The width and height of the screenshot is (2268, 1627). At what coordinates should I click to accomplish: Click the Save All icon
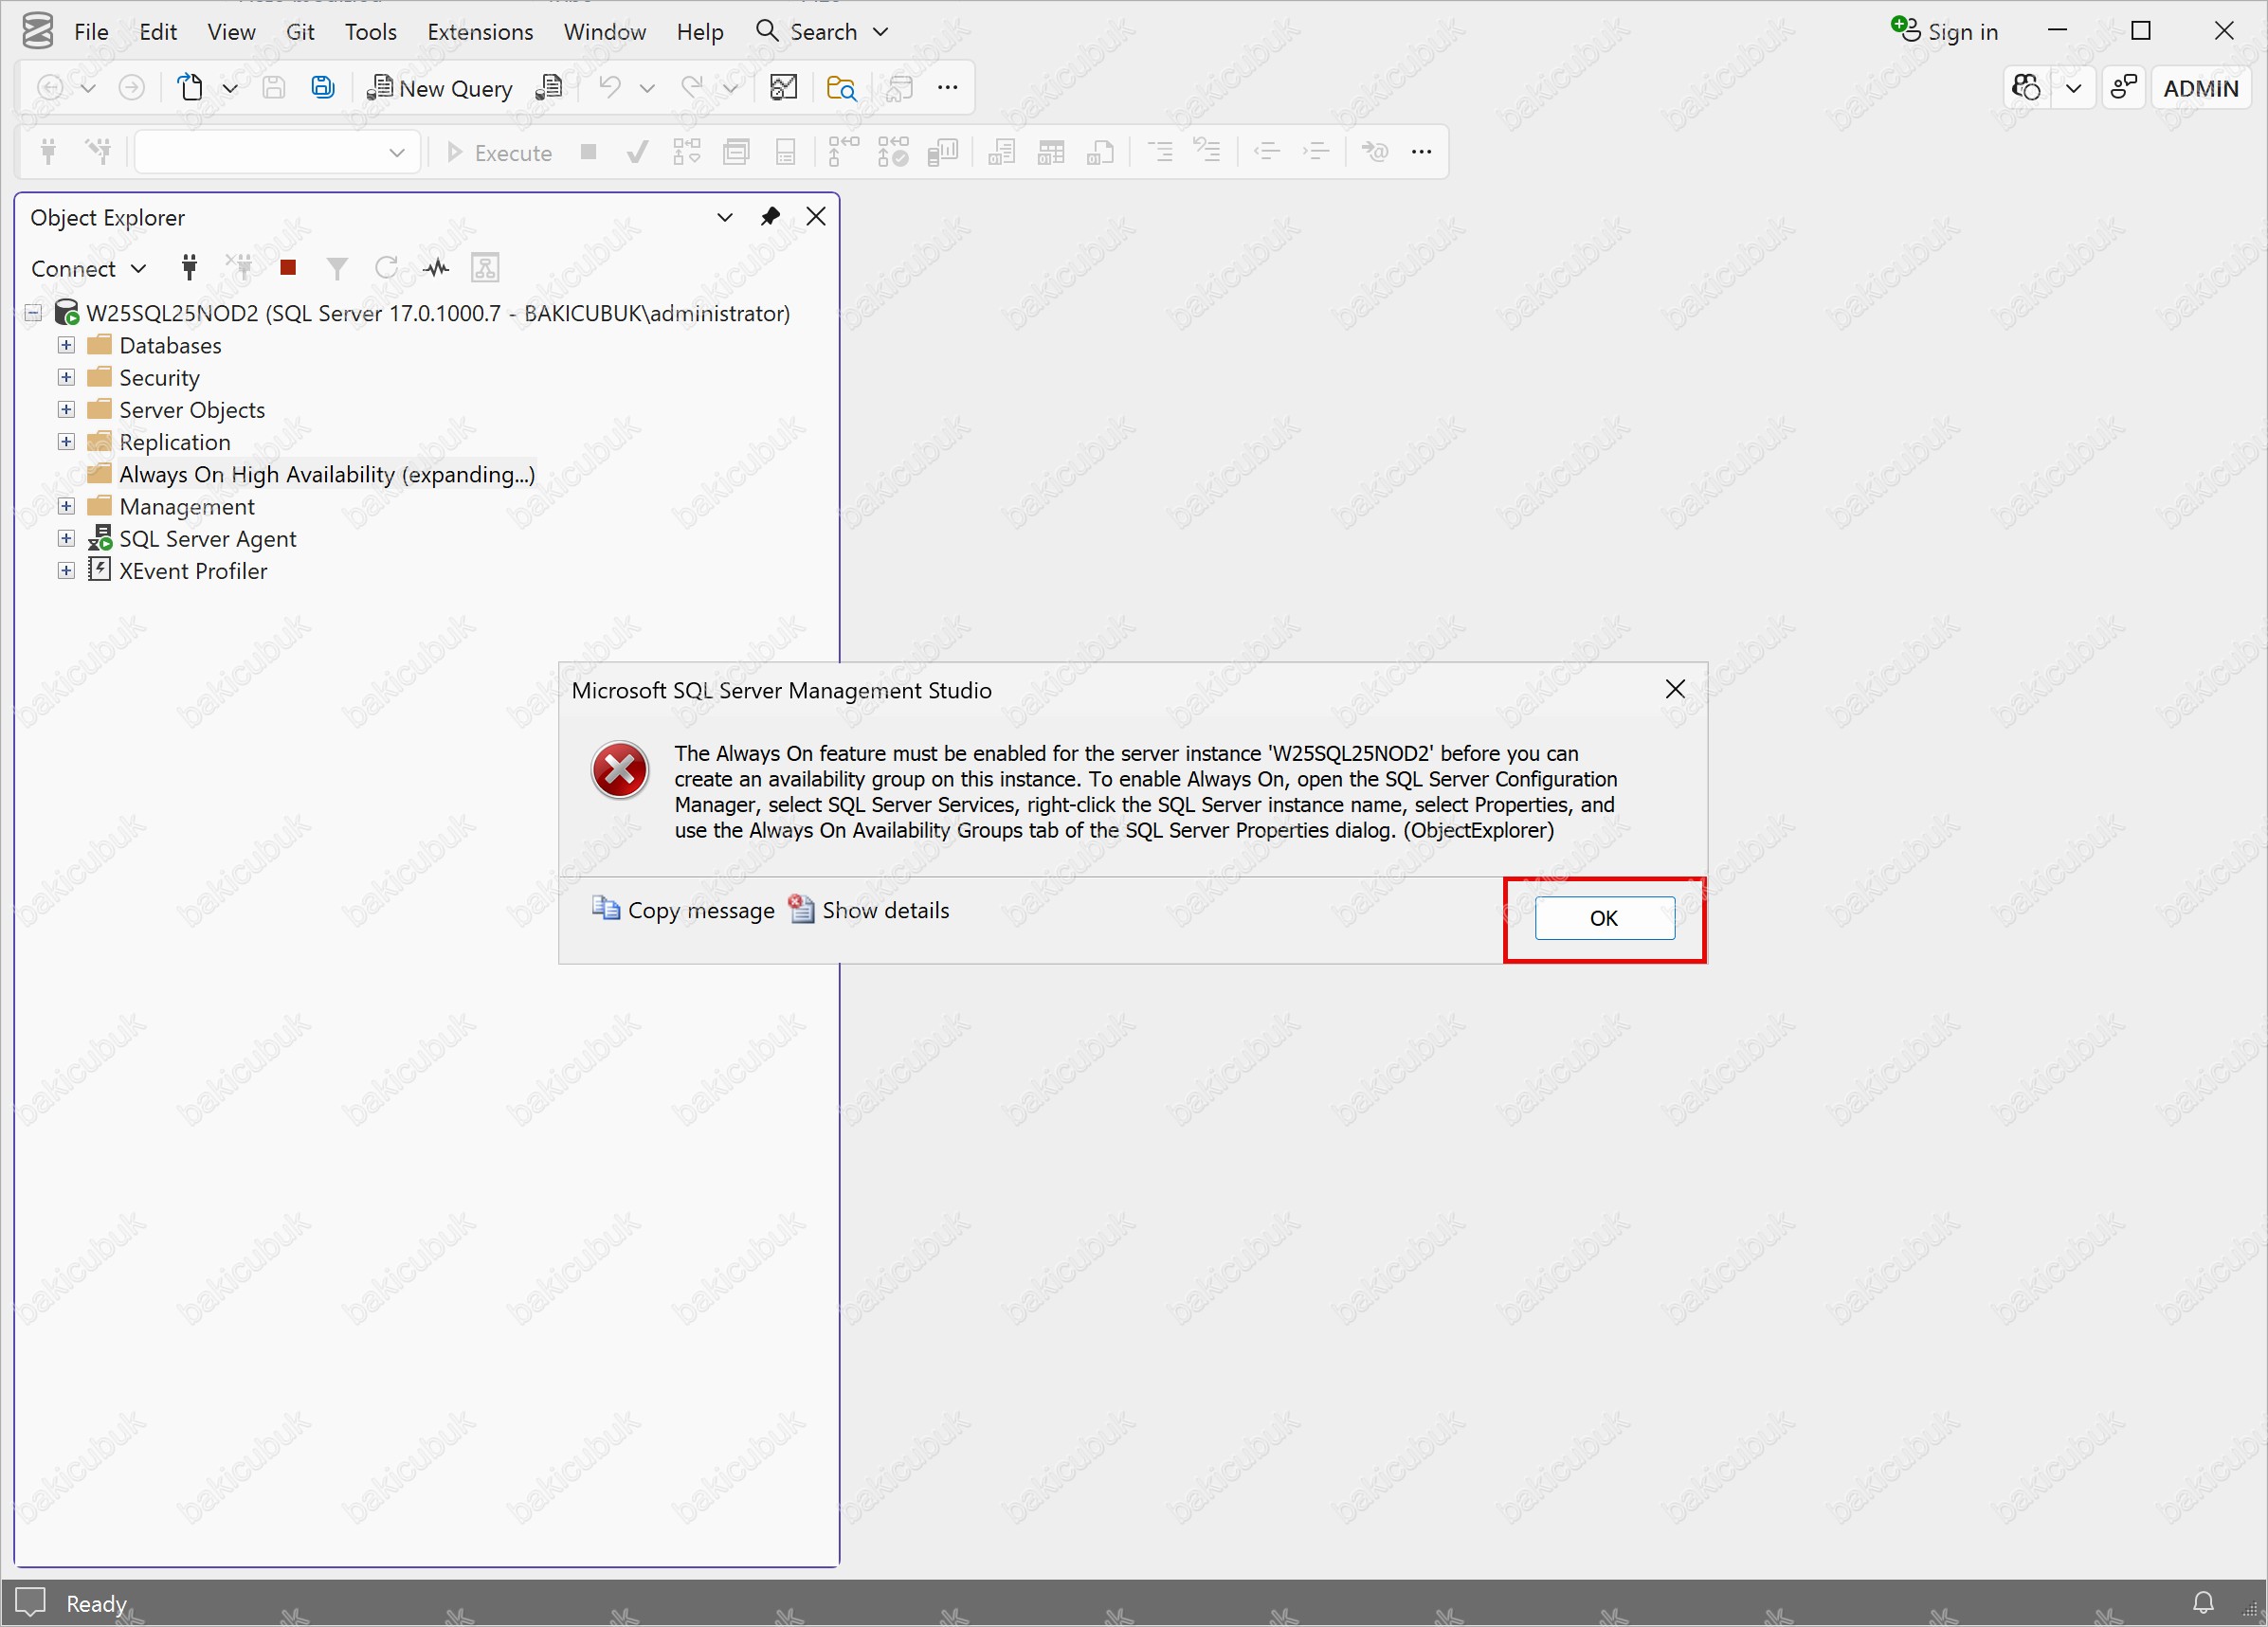coord(322,88)
